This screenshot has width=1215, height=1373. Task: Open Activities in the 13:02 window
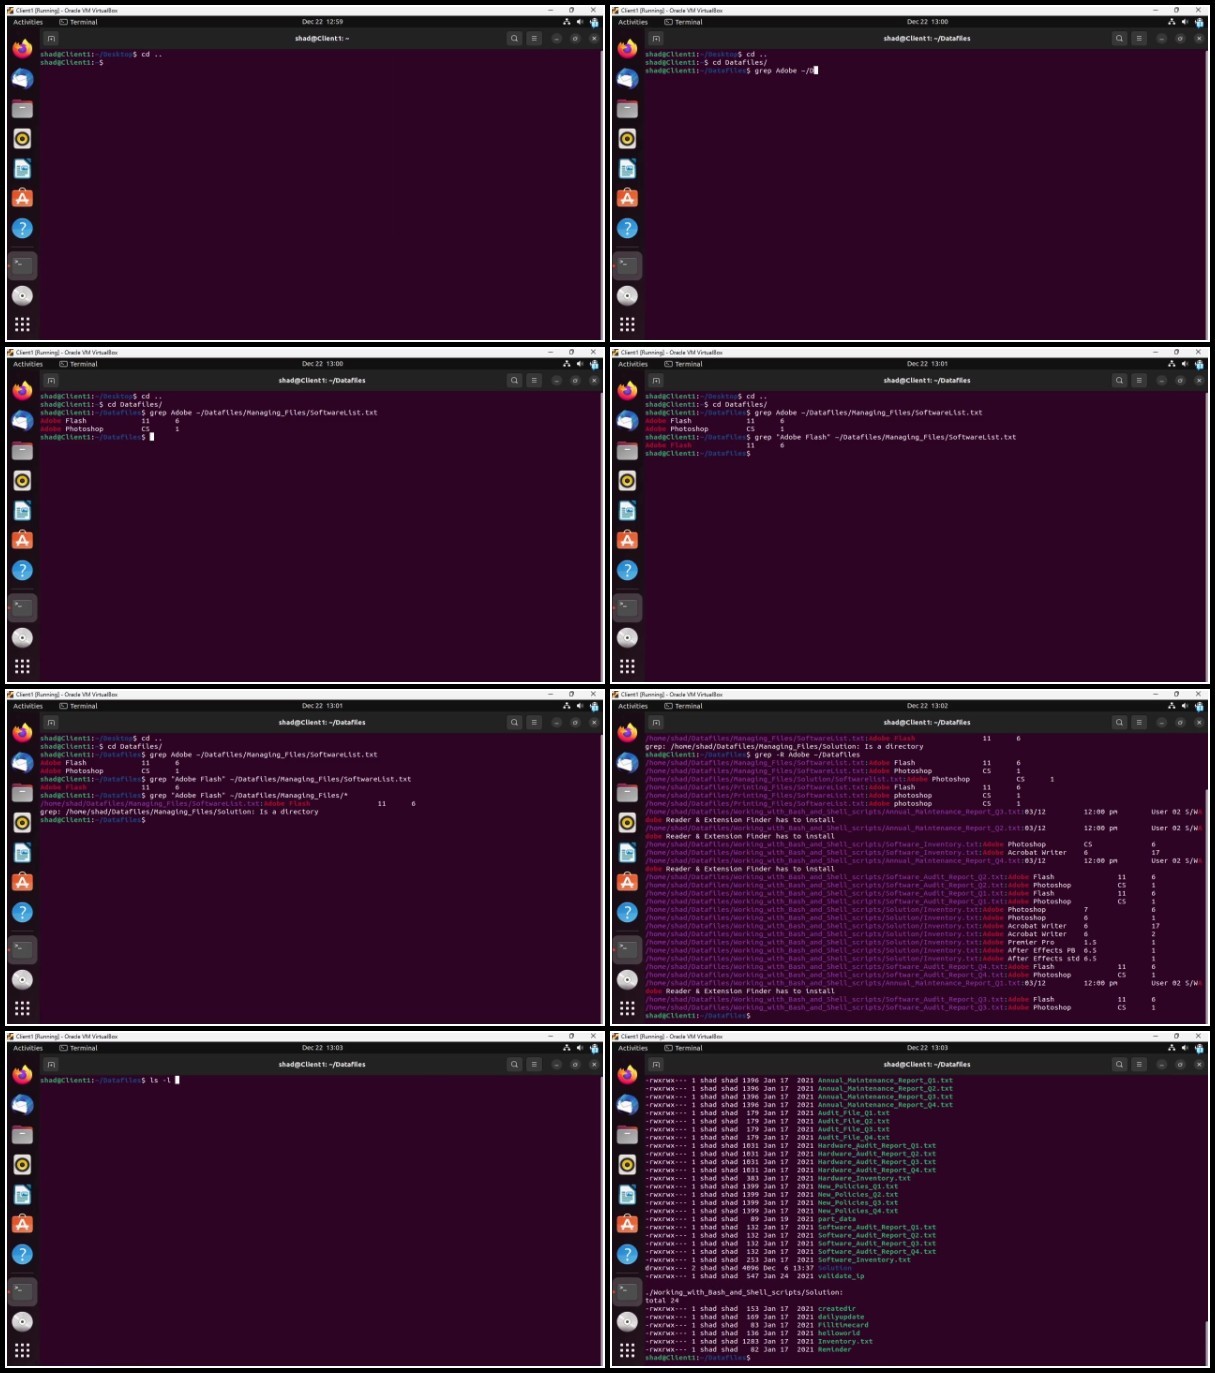click(x=633, y=706)
